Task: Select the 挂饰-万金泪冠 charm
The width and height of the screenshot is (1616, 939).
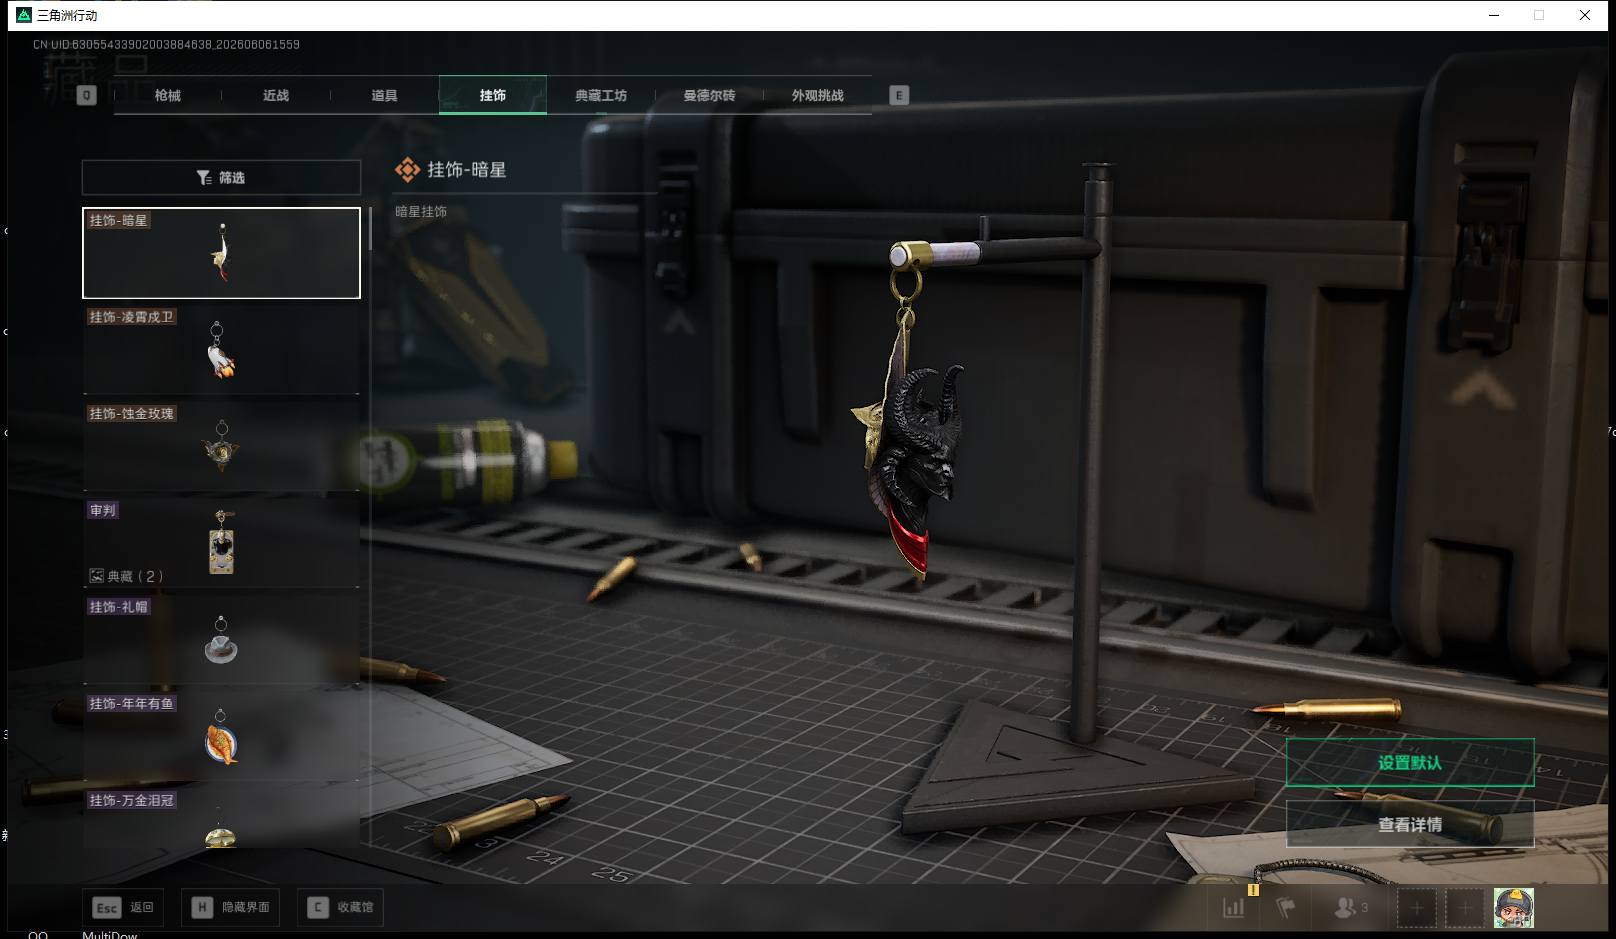Action: point(221,818)
